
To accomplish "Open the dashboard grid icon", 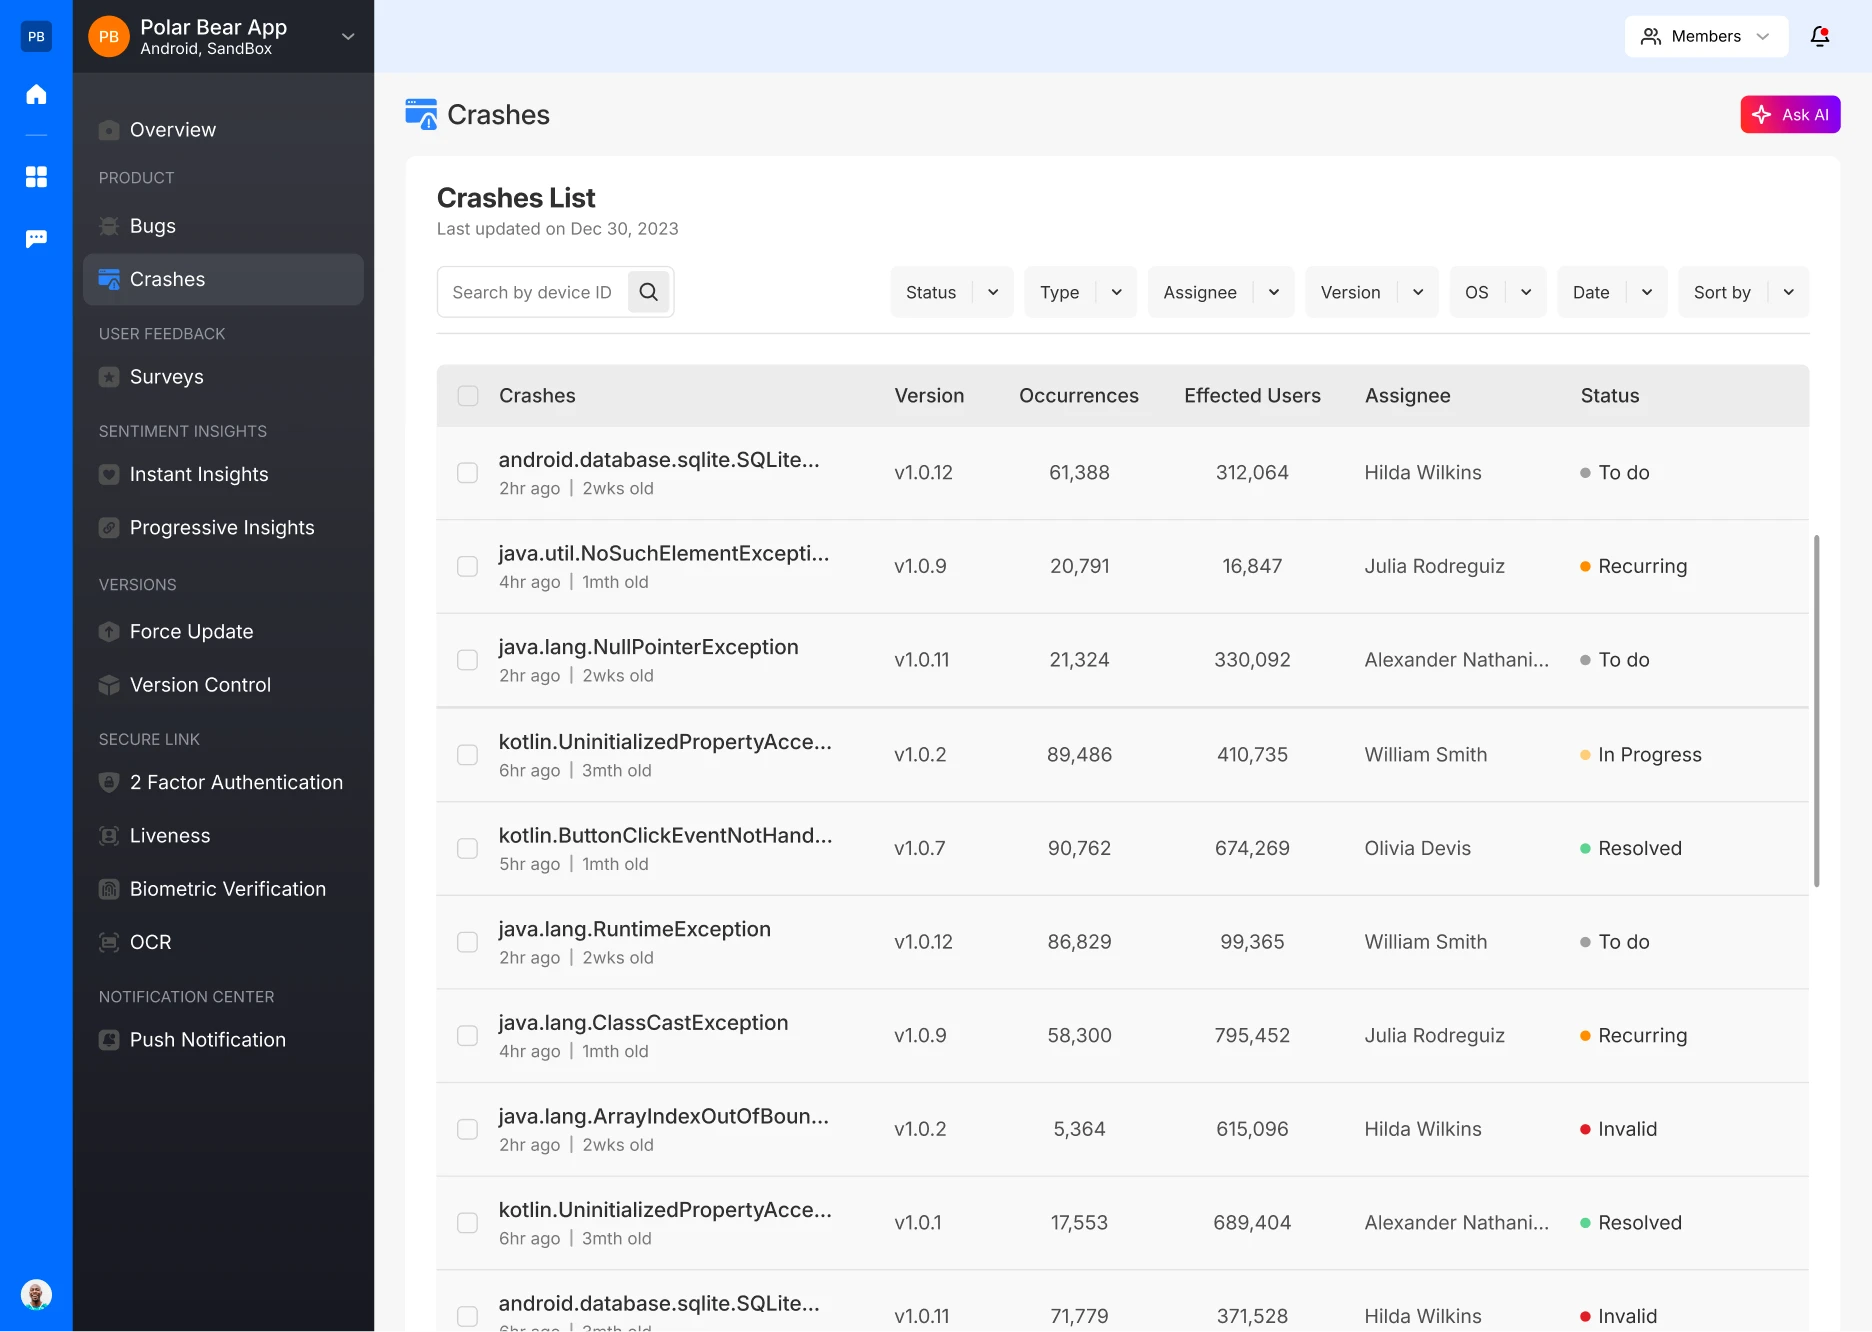I will (x=36, y=177).
